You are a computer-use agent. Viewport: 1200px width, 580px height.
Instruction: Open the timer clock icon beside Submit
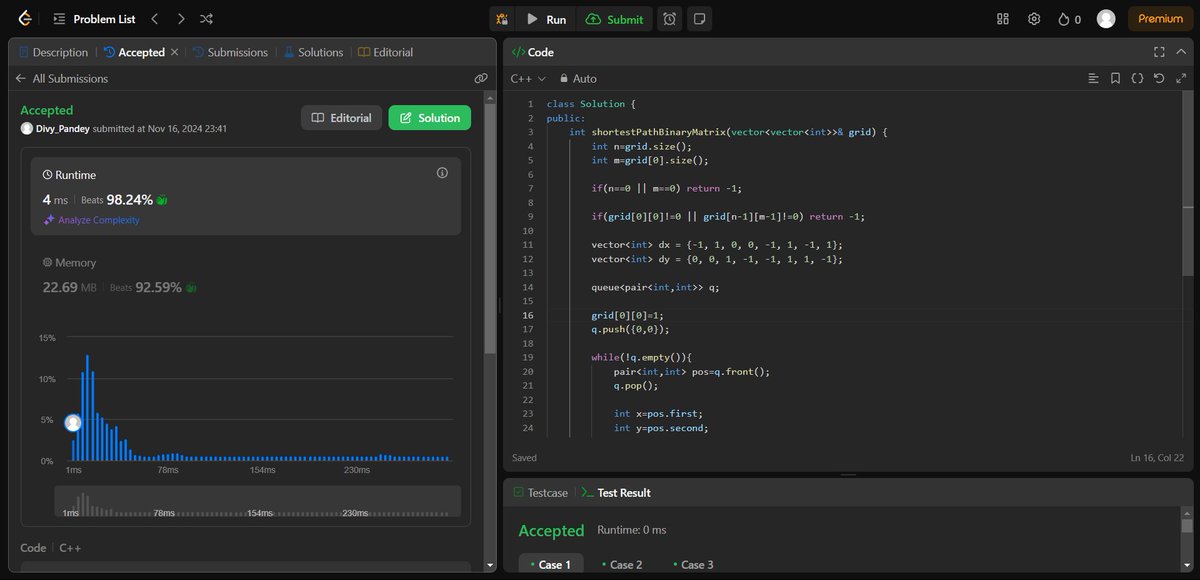click(669, 18)
